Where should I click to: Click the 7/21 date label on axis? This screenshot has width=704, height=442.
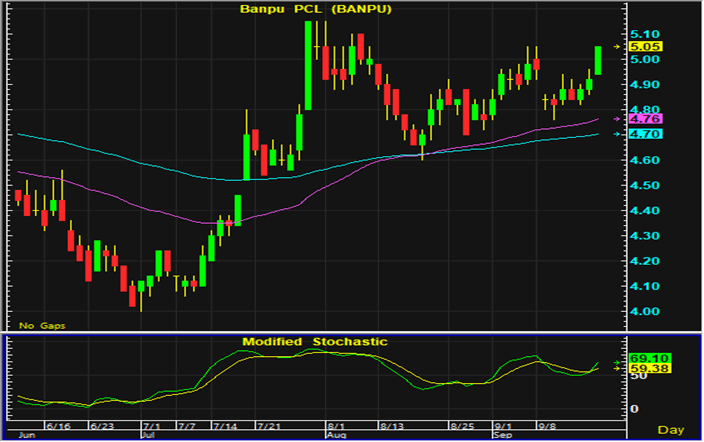point(269,427)
